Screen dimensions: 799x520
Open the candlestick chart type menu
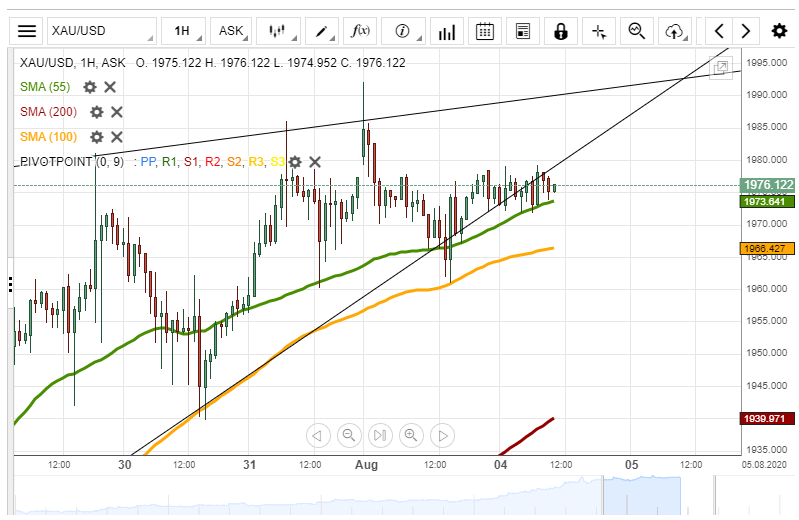[x=278, y=31]
